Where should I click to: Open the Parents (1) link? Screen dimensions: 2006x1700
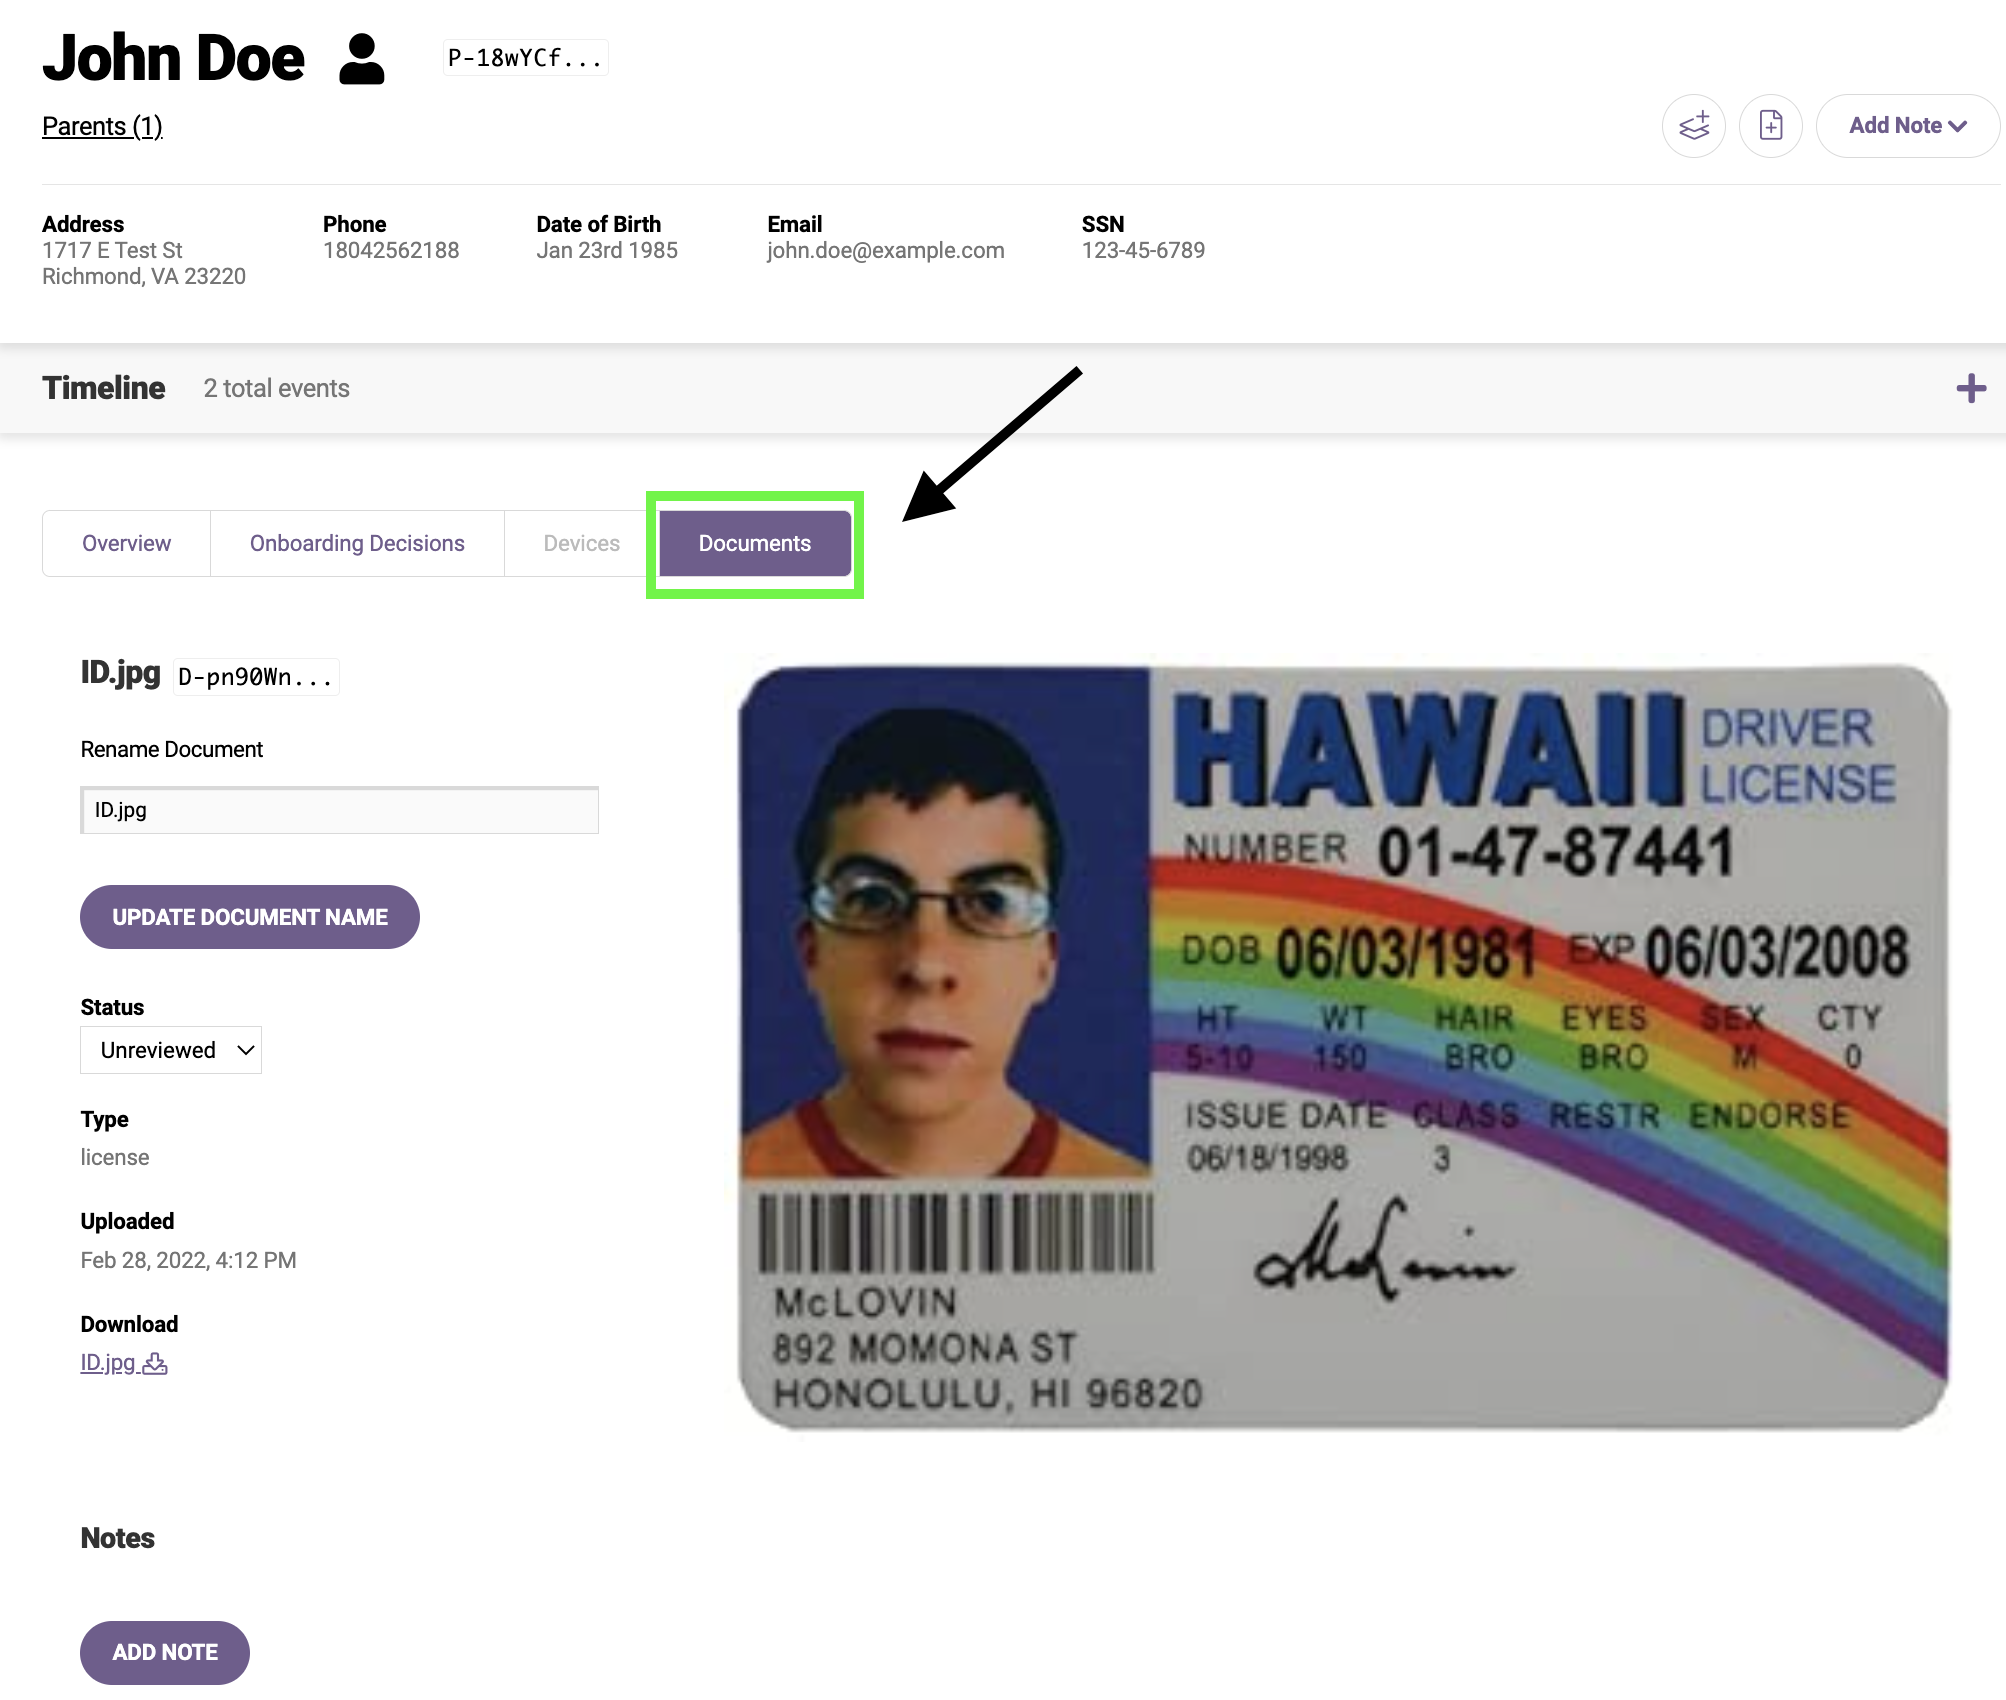102,126
